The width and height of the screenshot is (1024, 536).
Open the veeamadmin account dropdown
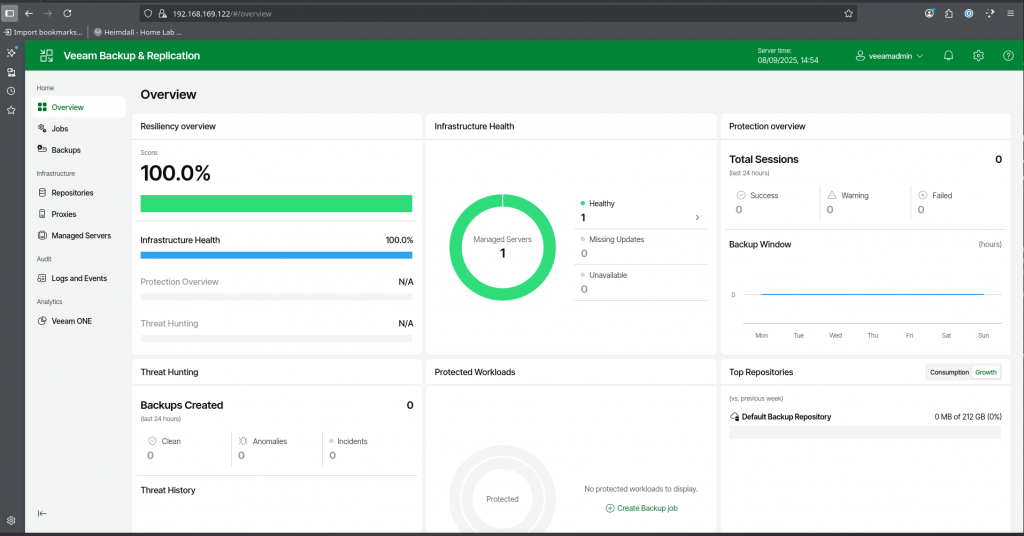[889, 56]
